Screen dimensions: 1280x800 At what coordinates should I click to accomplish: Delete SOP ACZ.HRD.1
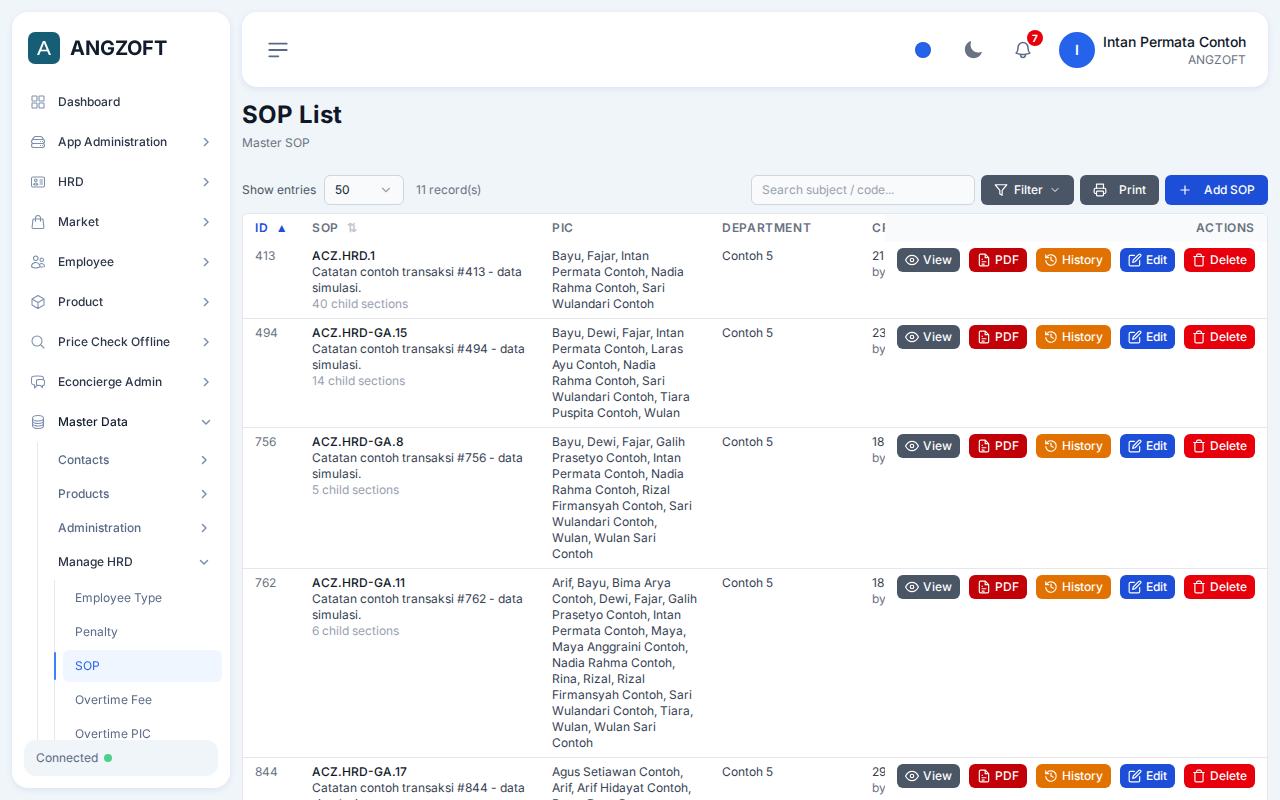[1219, 260]
